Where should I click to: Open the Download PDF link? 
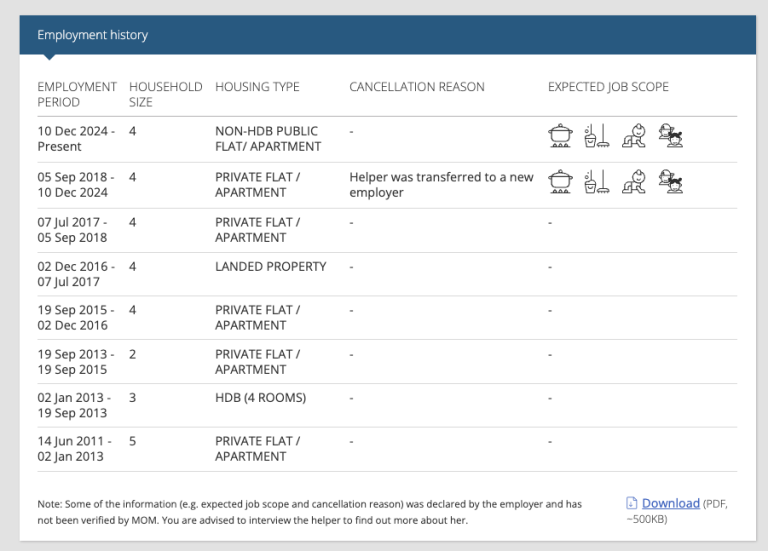coord(671,503)
